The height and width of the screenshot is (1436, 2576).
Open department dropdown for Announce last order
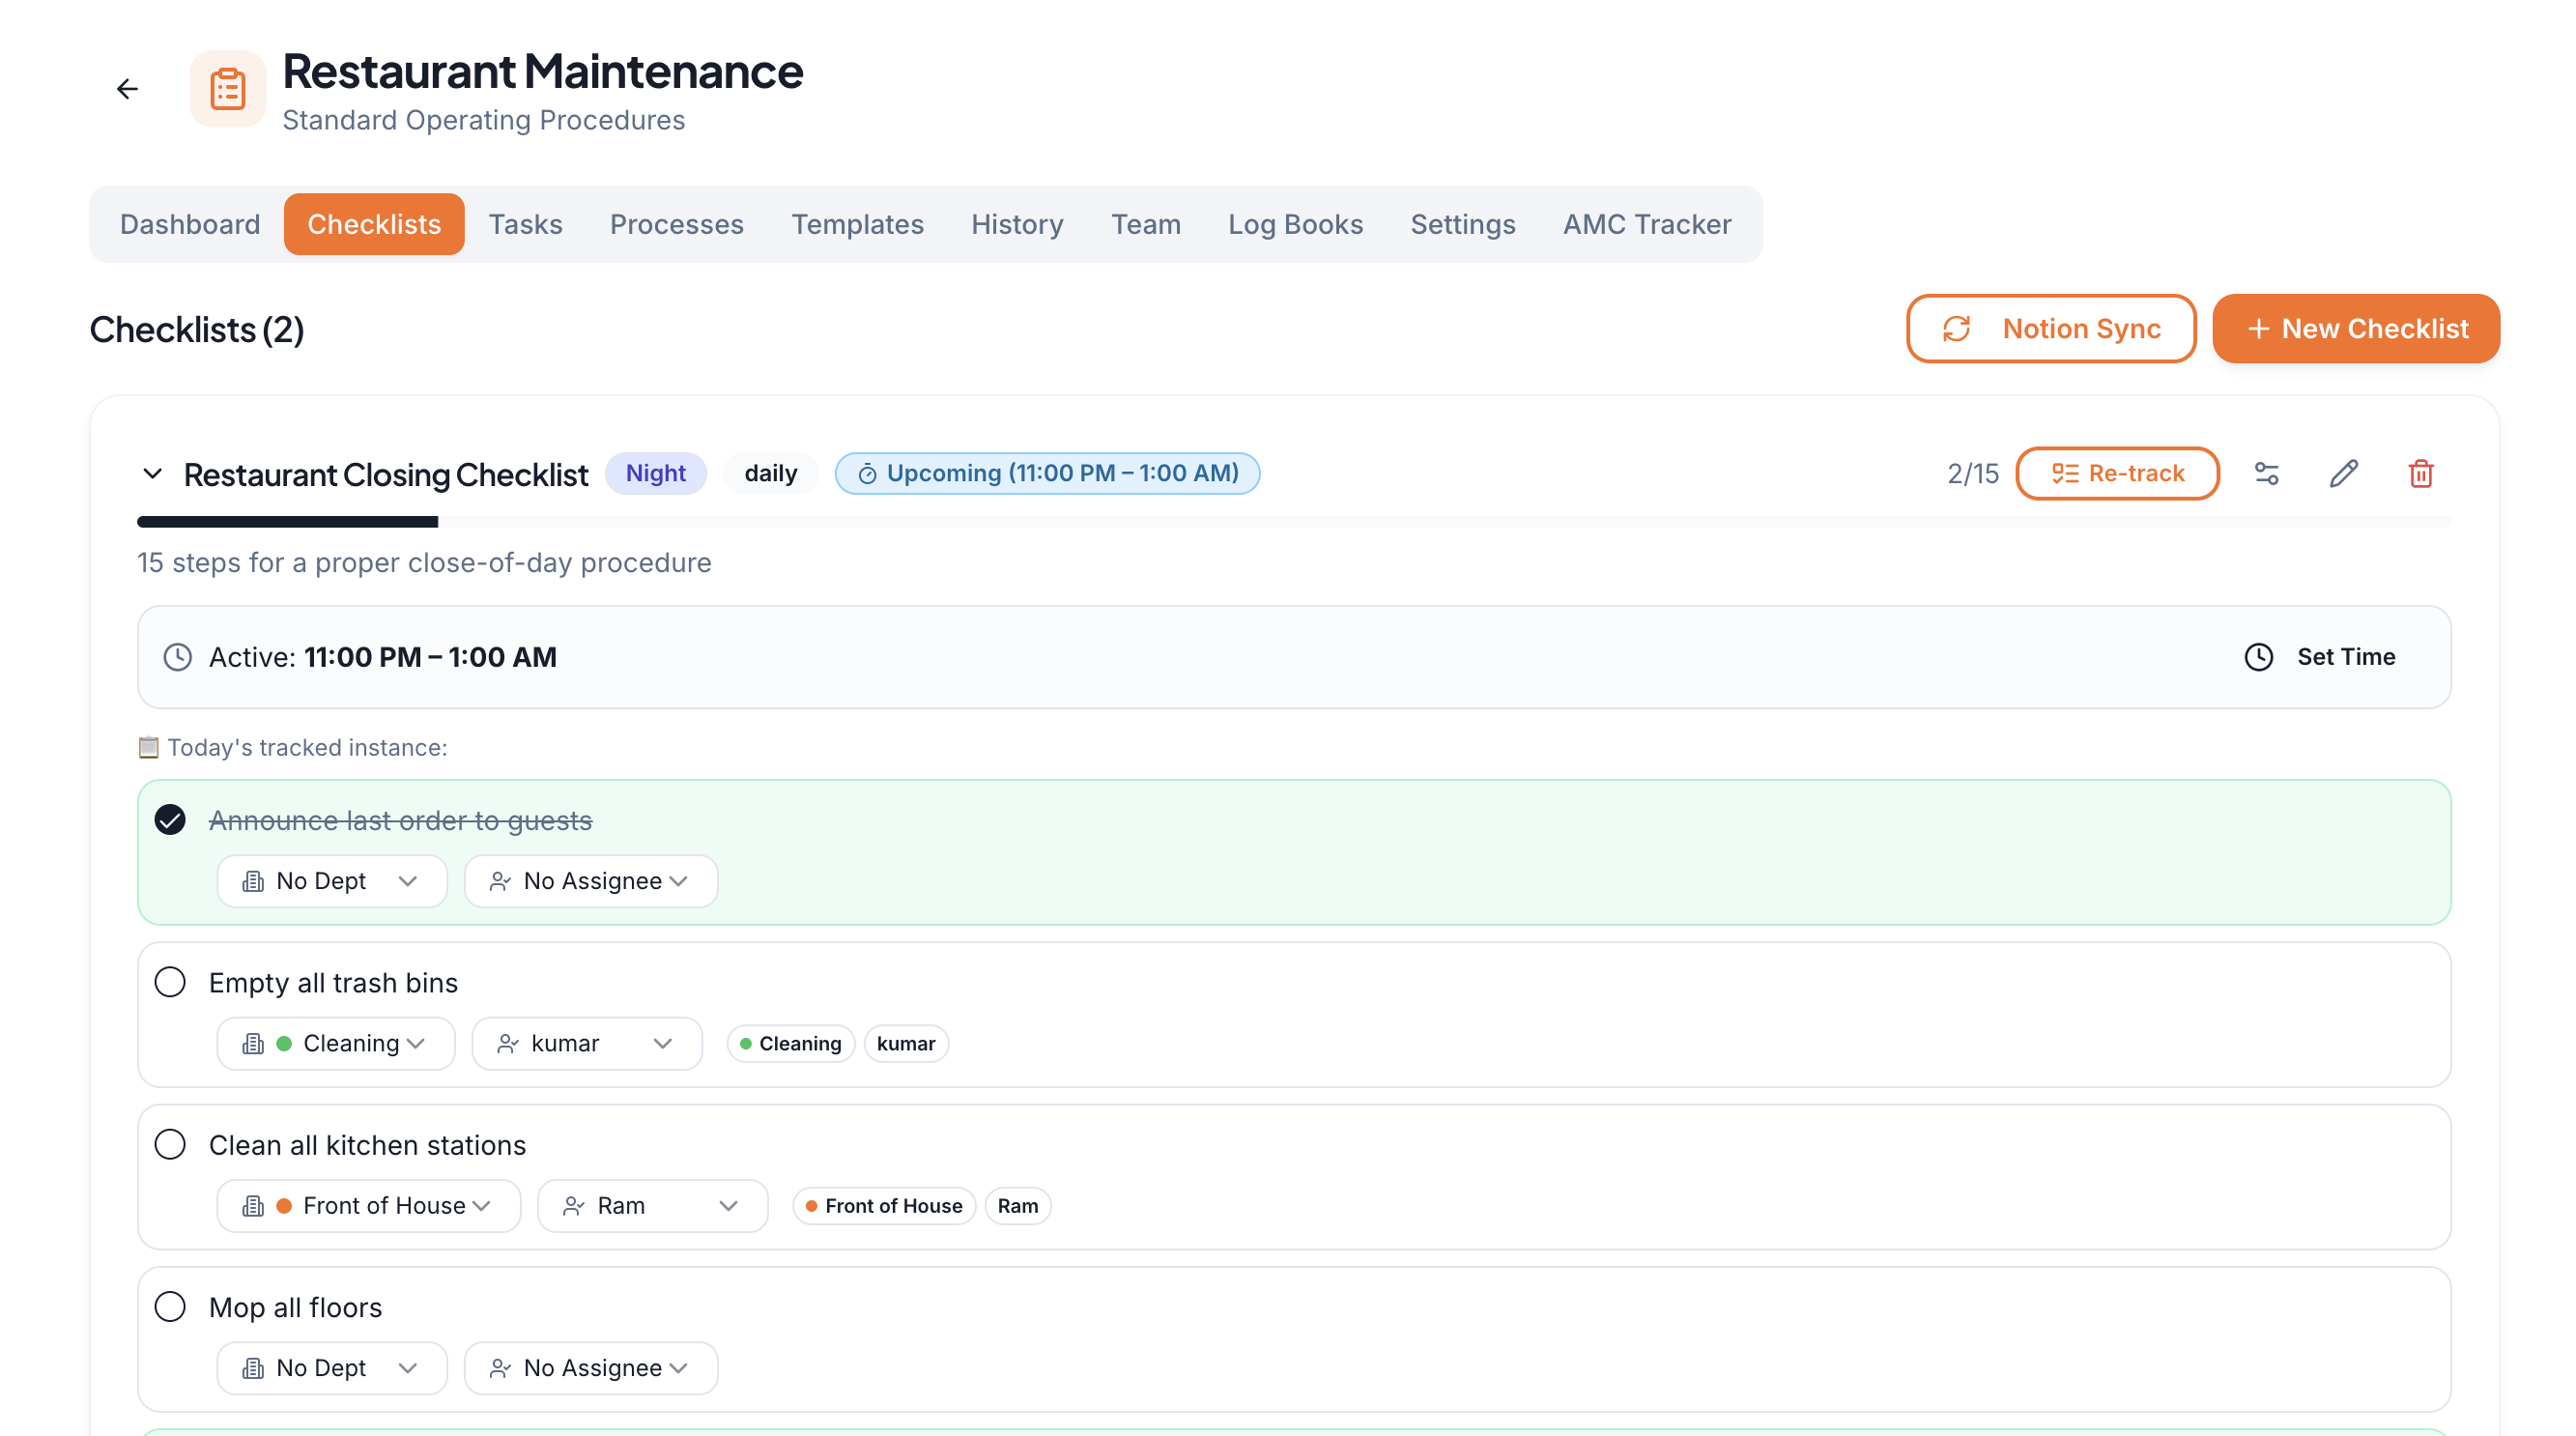point(332,881)
